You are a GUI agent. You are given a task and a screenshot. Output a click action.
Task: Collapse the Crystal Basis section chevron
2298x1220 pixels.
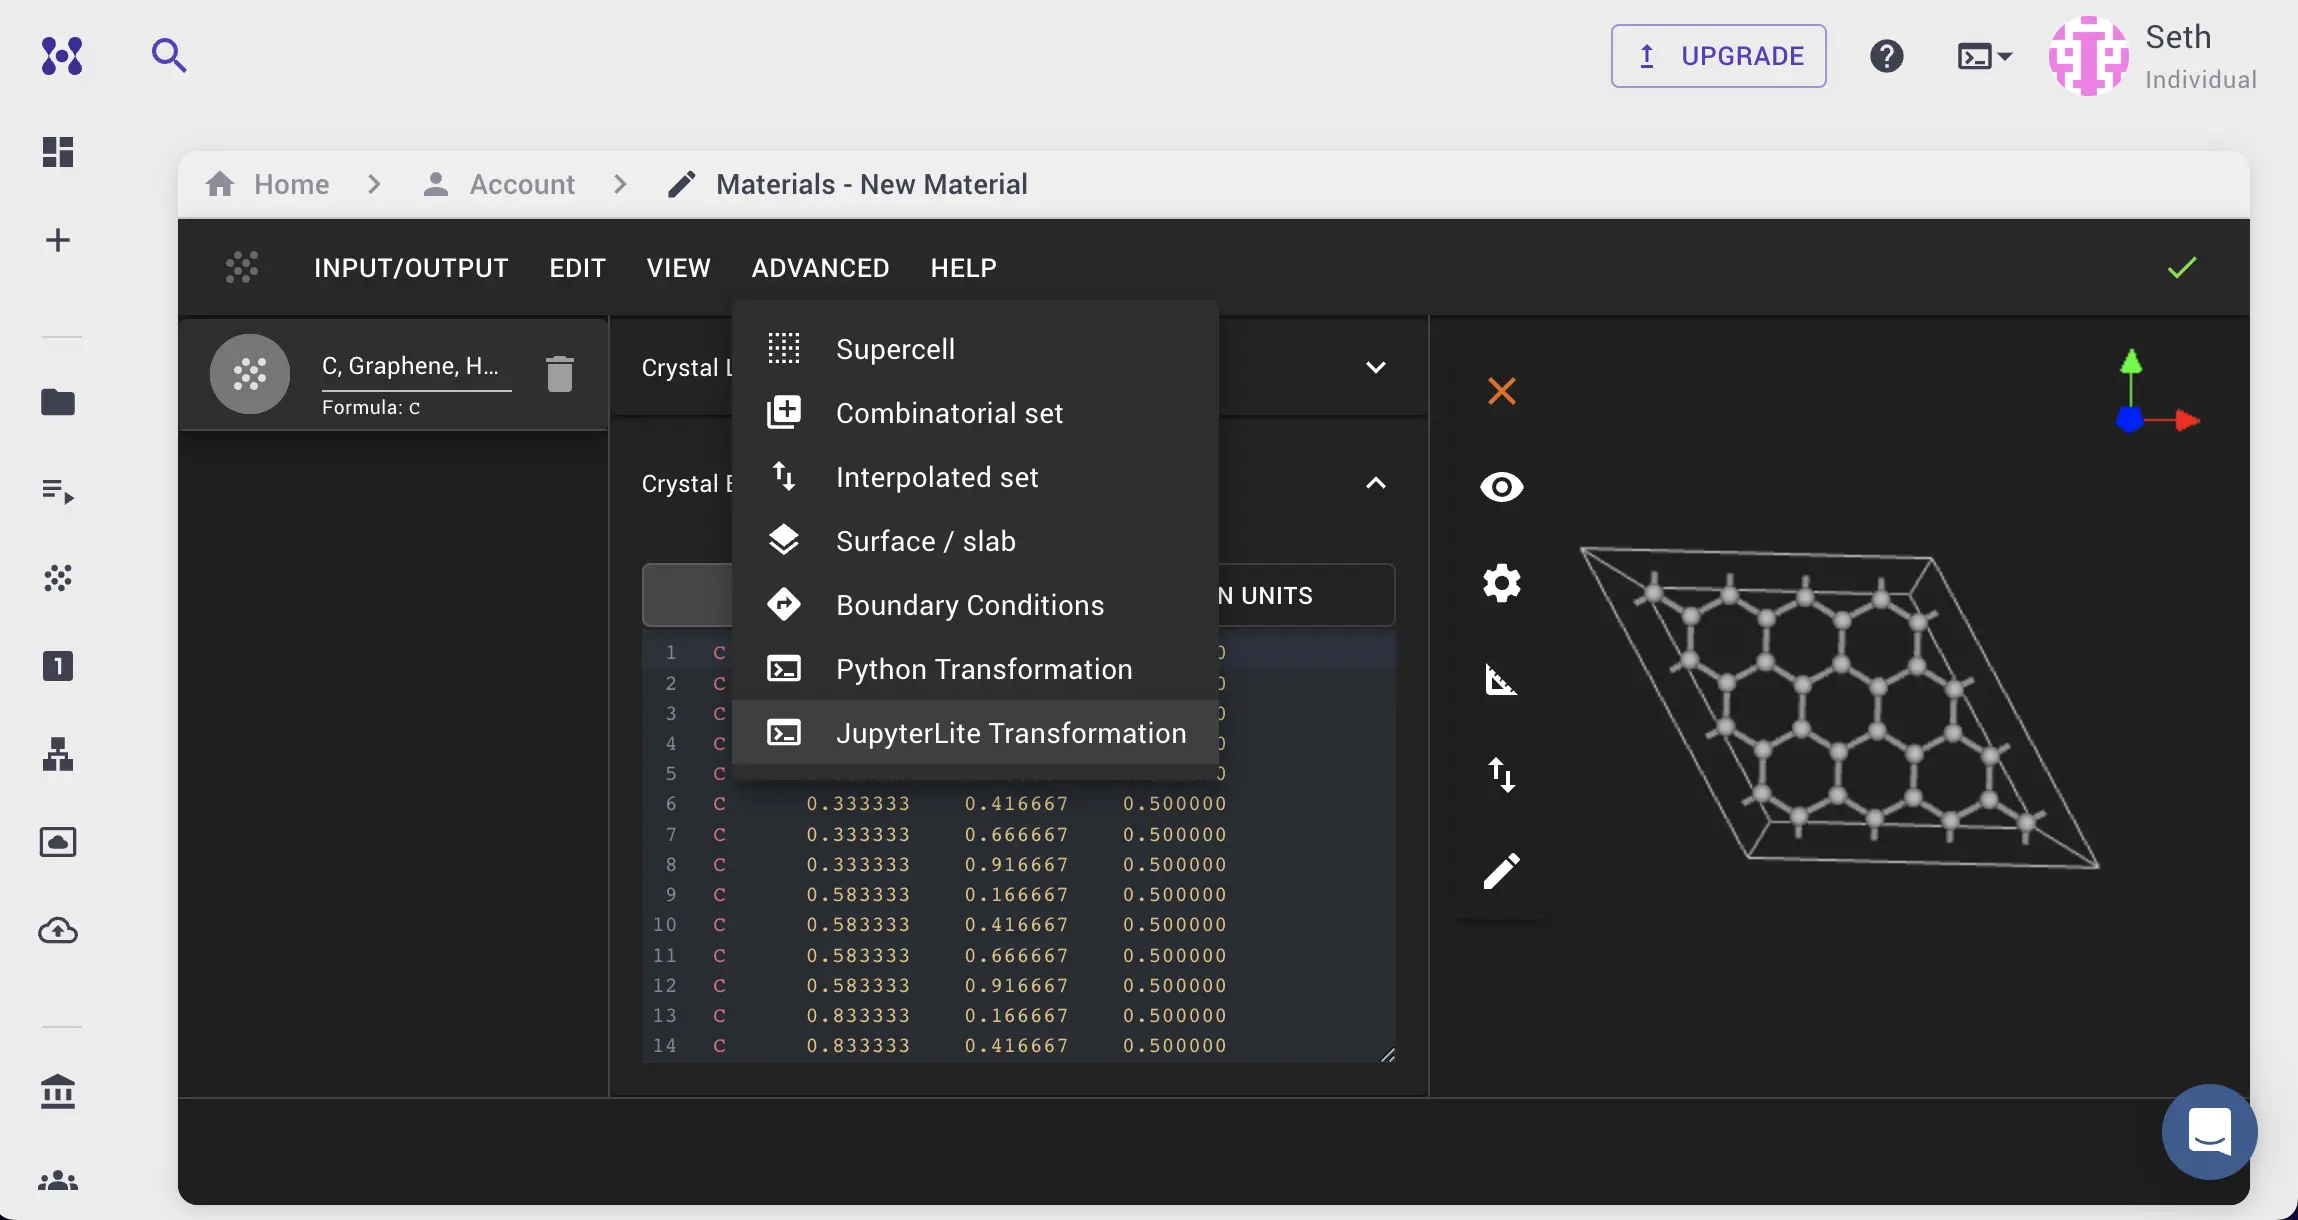pyautogui.click(x=1375, y=483)
